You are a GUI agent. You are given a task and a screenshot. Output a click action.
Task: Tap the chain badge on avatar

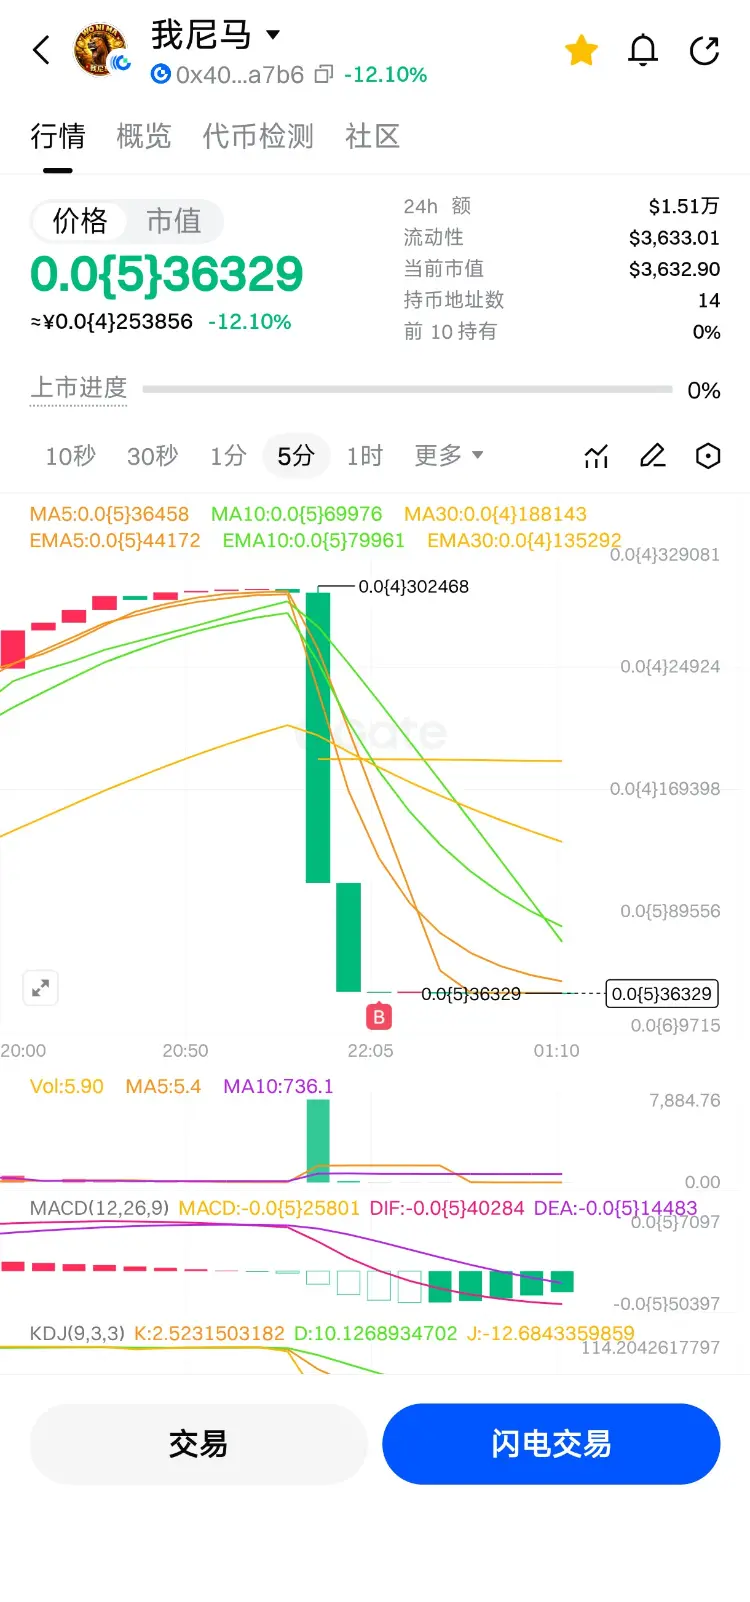[121, 64]
